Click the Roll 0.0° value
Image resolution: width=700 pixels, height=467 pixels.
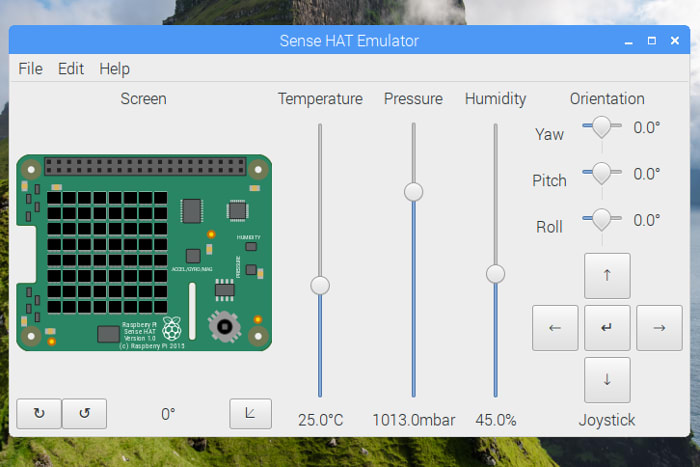646,221
